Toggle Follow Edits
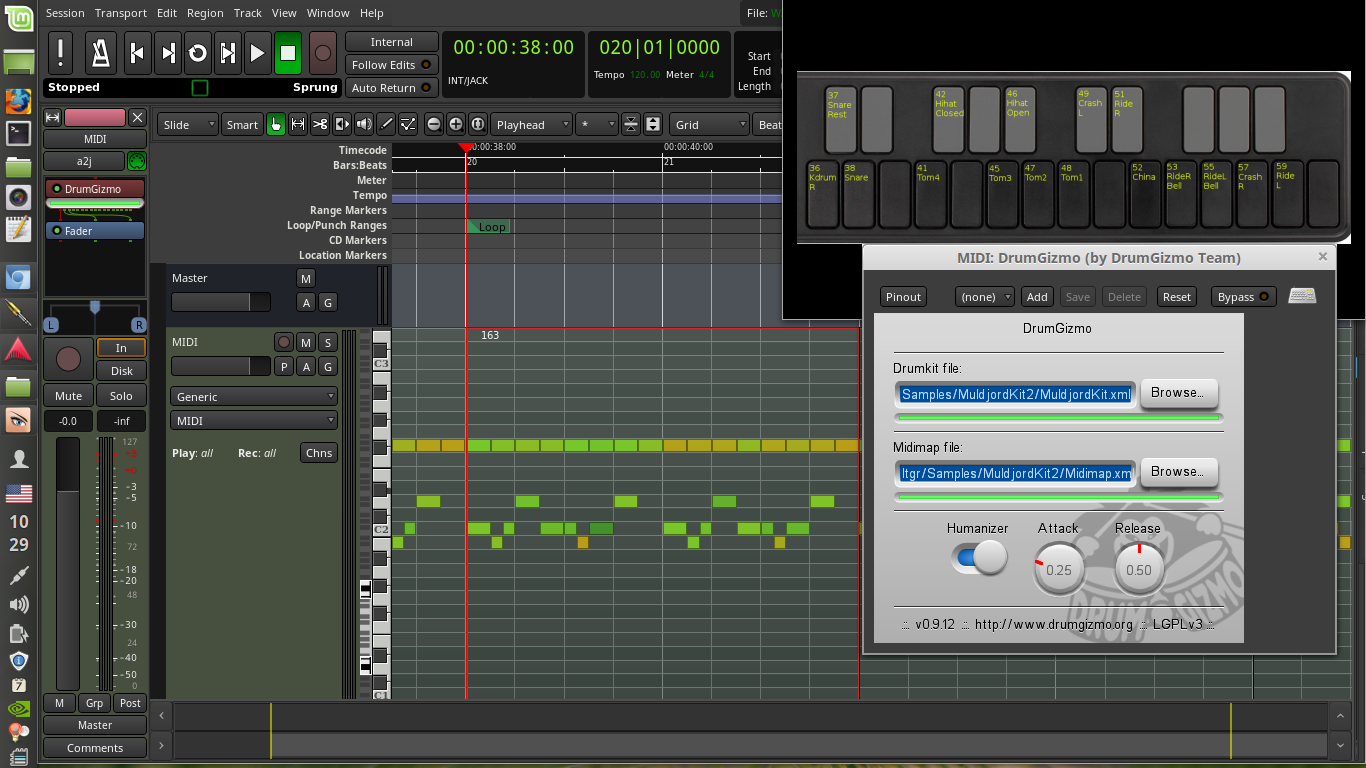The image size is (1366, 768). 392,65
